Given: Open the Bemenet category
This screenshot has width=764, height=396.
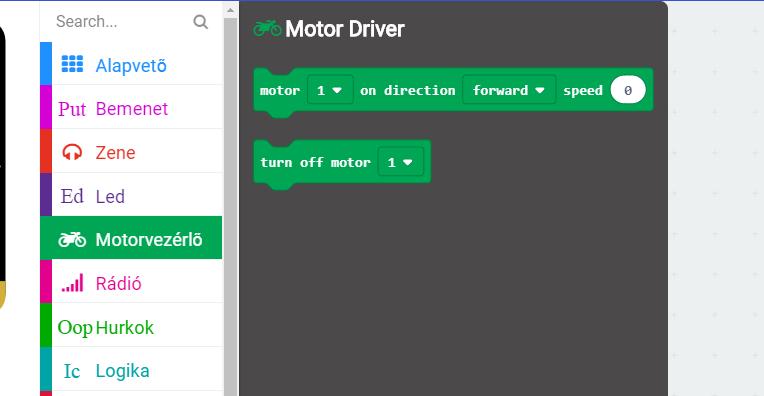Looking at the screenshot, I should click(132, 108).
